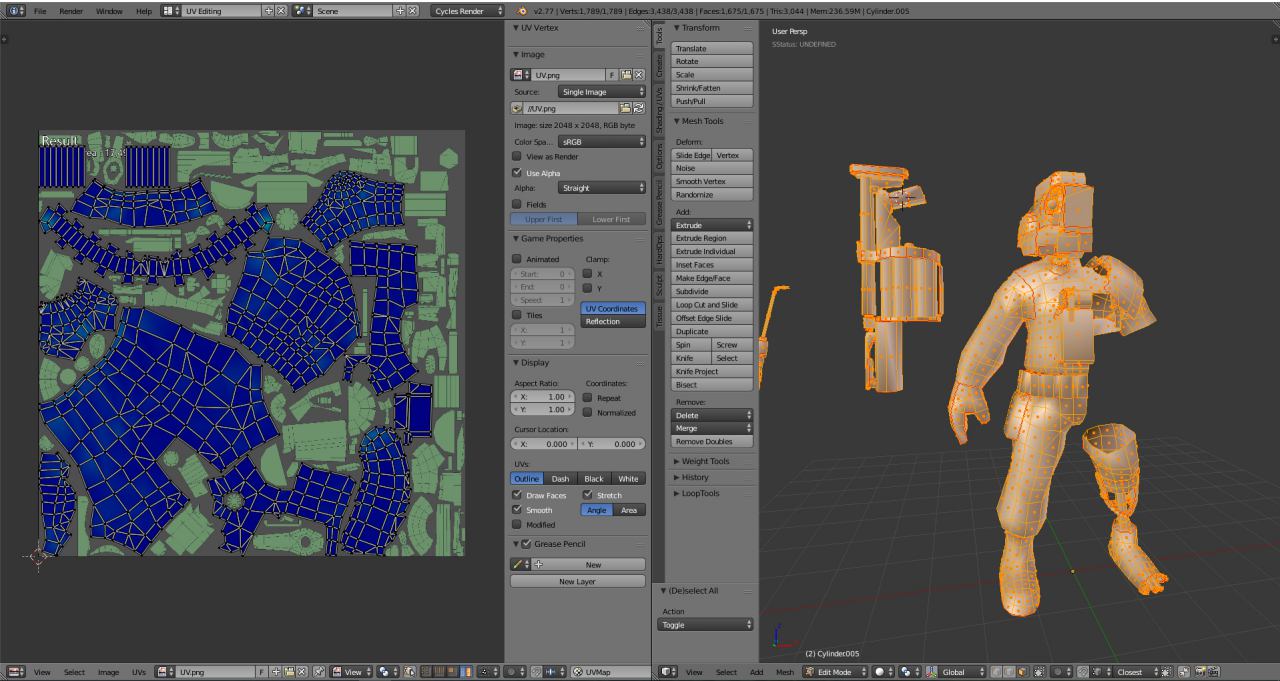This screenshot has width=1280, height=681.
Task: Enable the Fields checkbox
Action: click(x=517, y=204)
